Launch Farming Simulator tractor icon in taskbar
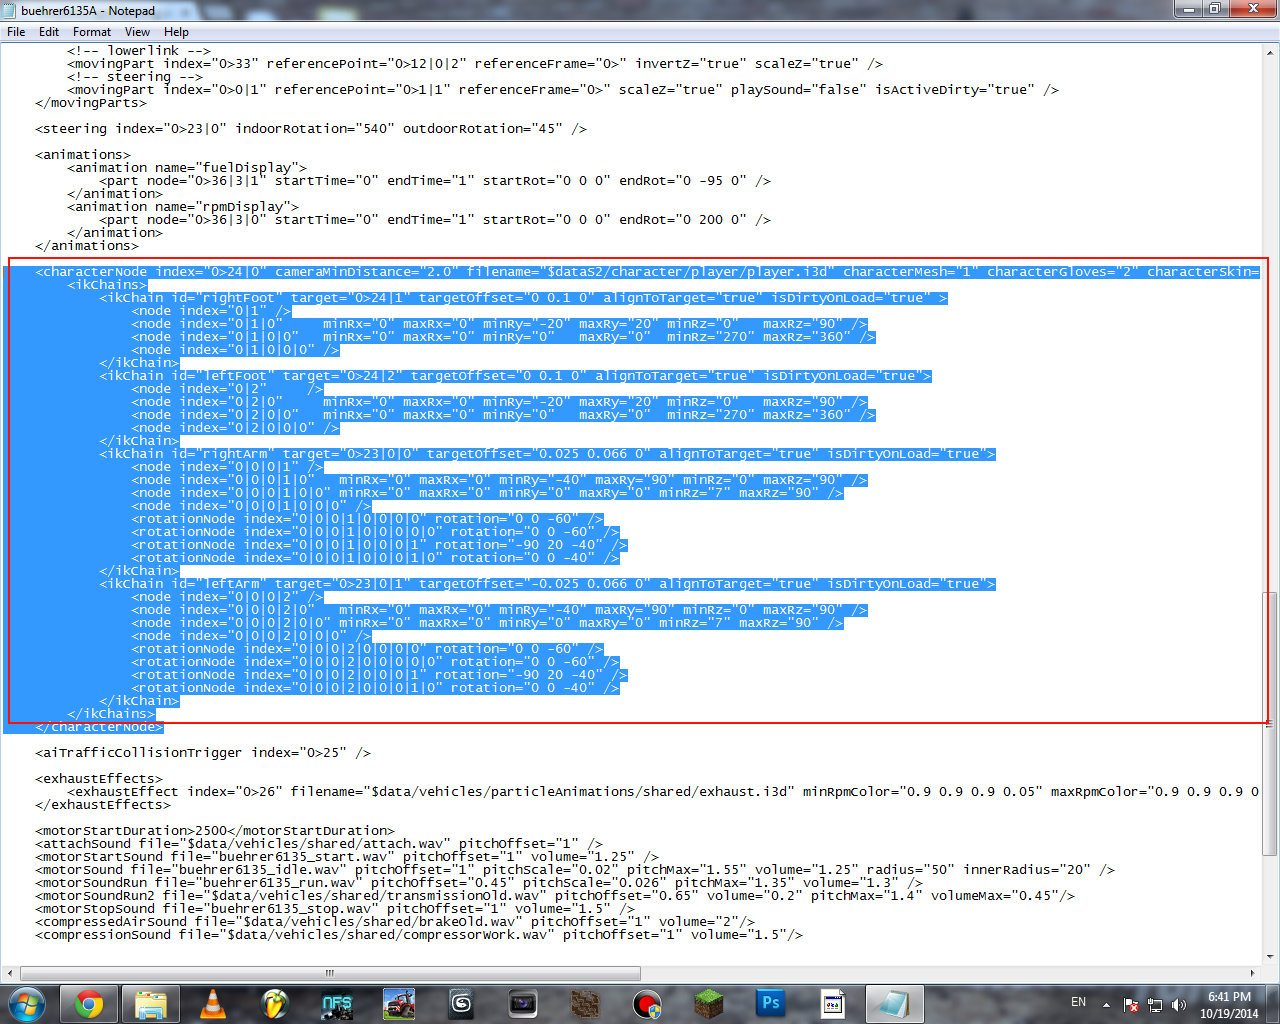Screen dimensions: 1280x1024 [399, 1004]
